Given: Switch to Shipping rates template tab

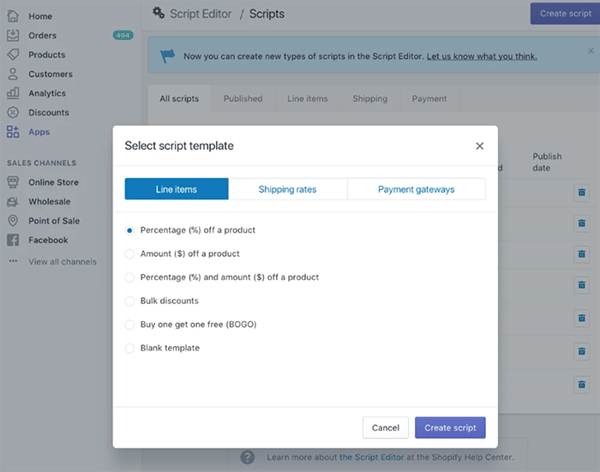Looking at the screenshot, I should [x=288, y=189].
